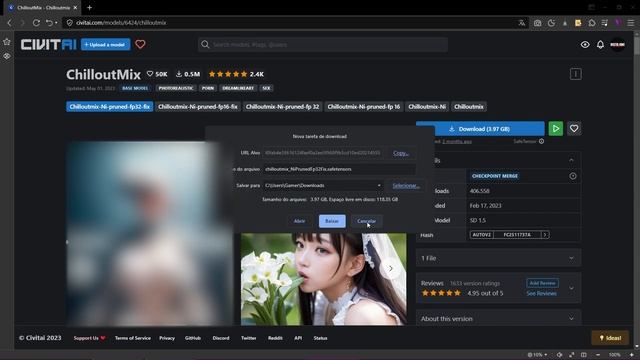Click the translate page icon in address bar

(x=522, y=23)
